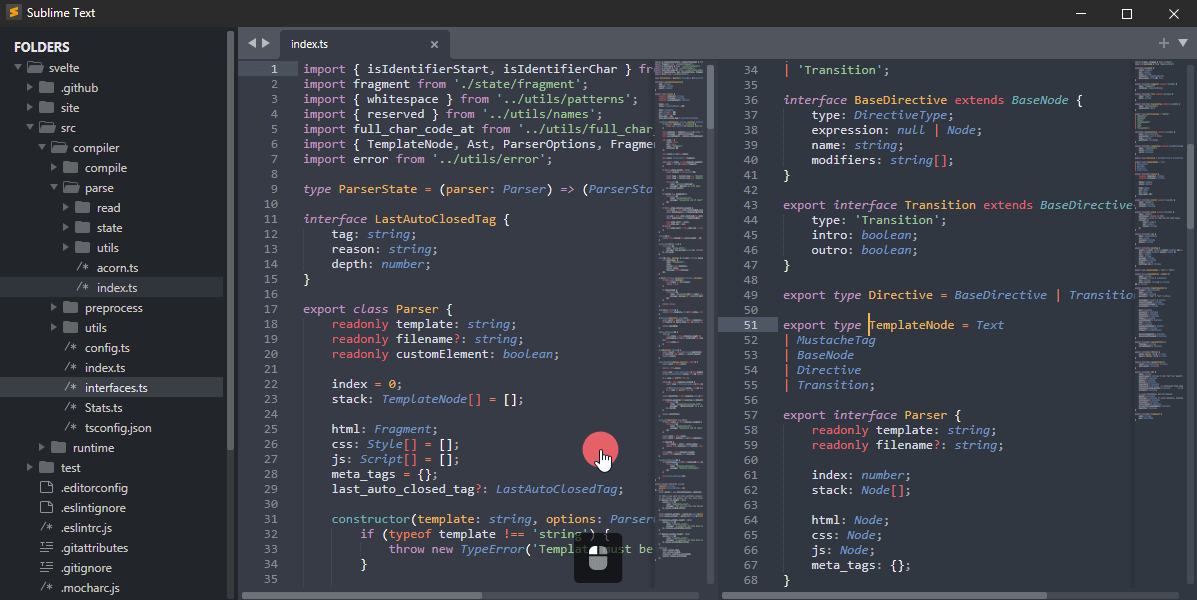1197x600 pixels.
Task: Open ".eslintrc.js" in the sidebar
Action: 86,527
